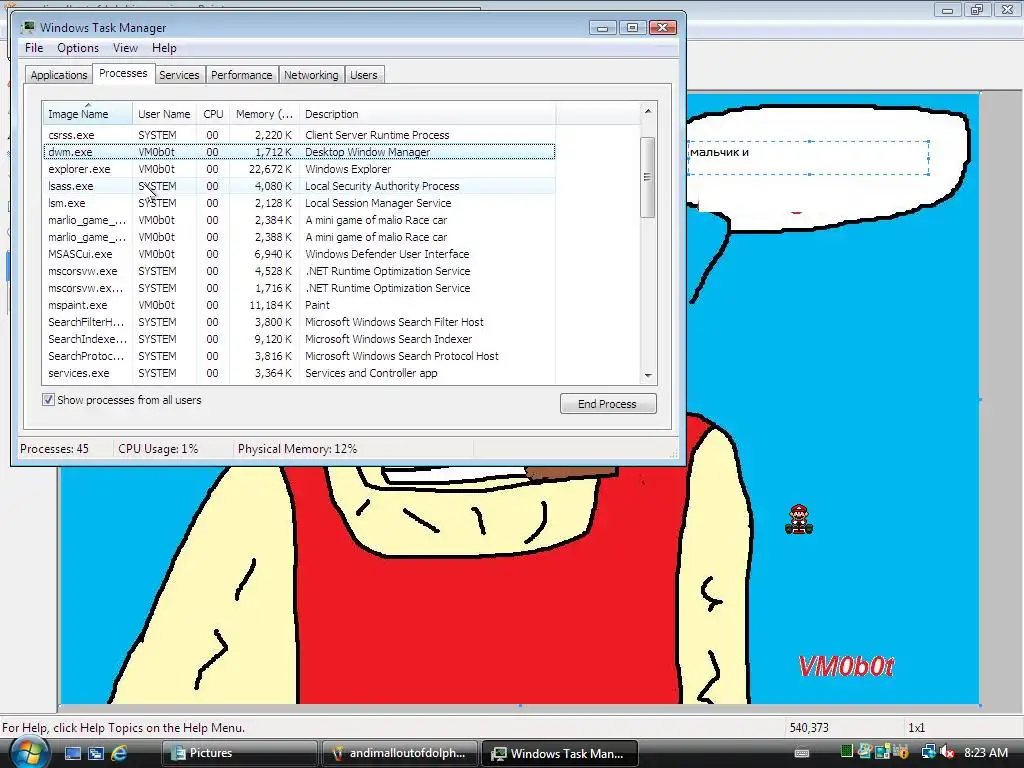
Task: Select the dwm.exe process row
Action: coord(299,152)
